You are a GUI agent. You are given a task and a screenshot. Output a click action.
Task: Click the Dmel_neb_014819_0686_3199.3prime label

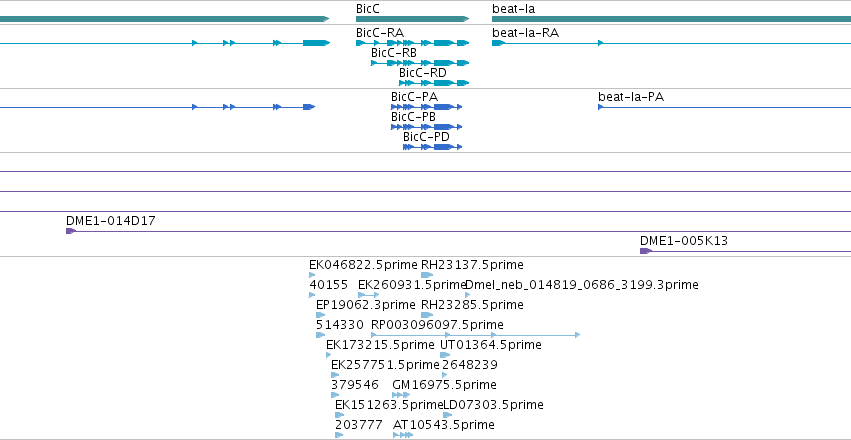point(582,285)
